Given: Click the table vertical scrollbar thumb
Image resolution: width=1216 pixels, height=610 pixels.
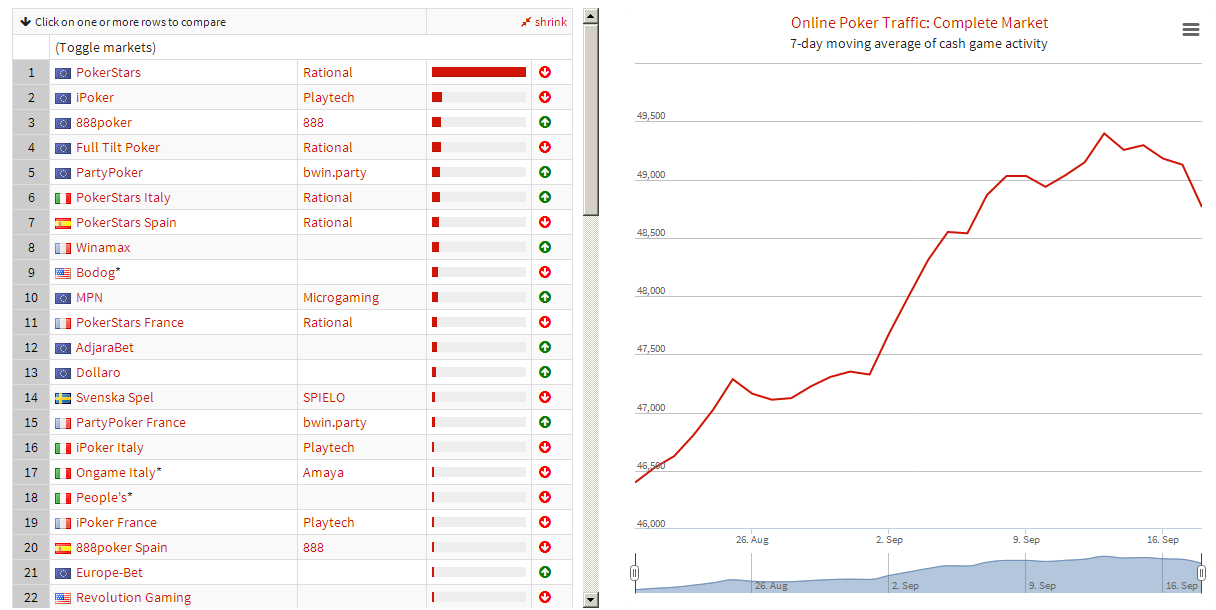Looking at the screenshot, I should 591,119.
